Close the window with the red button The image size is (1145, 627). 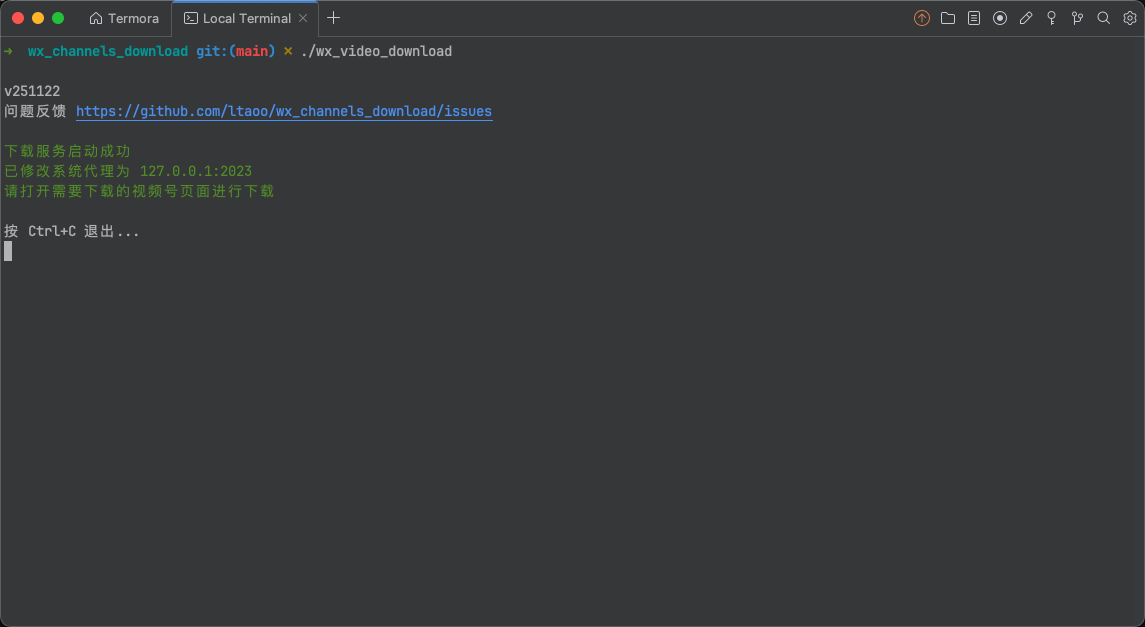tap(18, 18)
